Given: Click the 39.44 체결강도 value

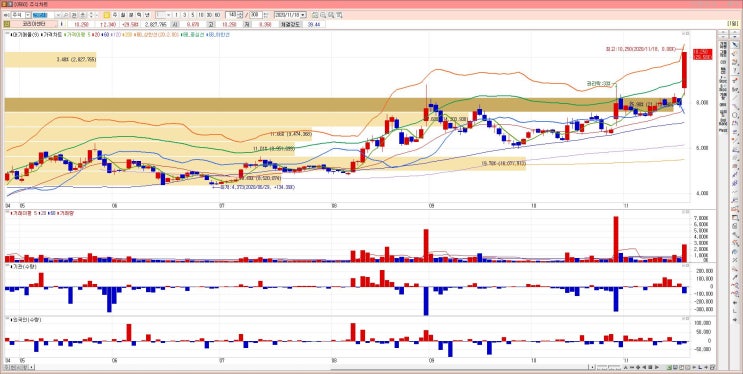Looking at the screenshot, I should click(314, 24).
